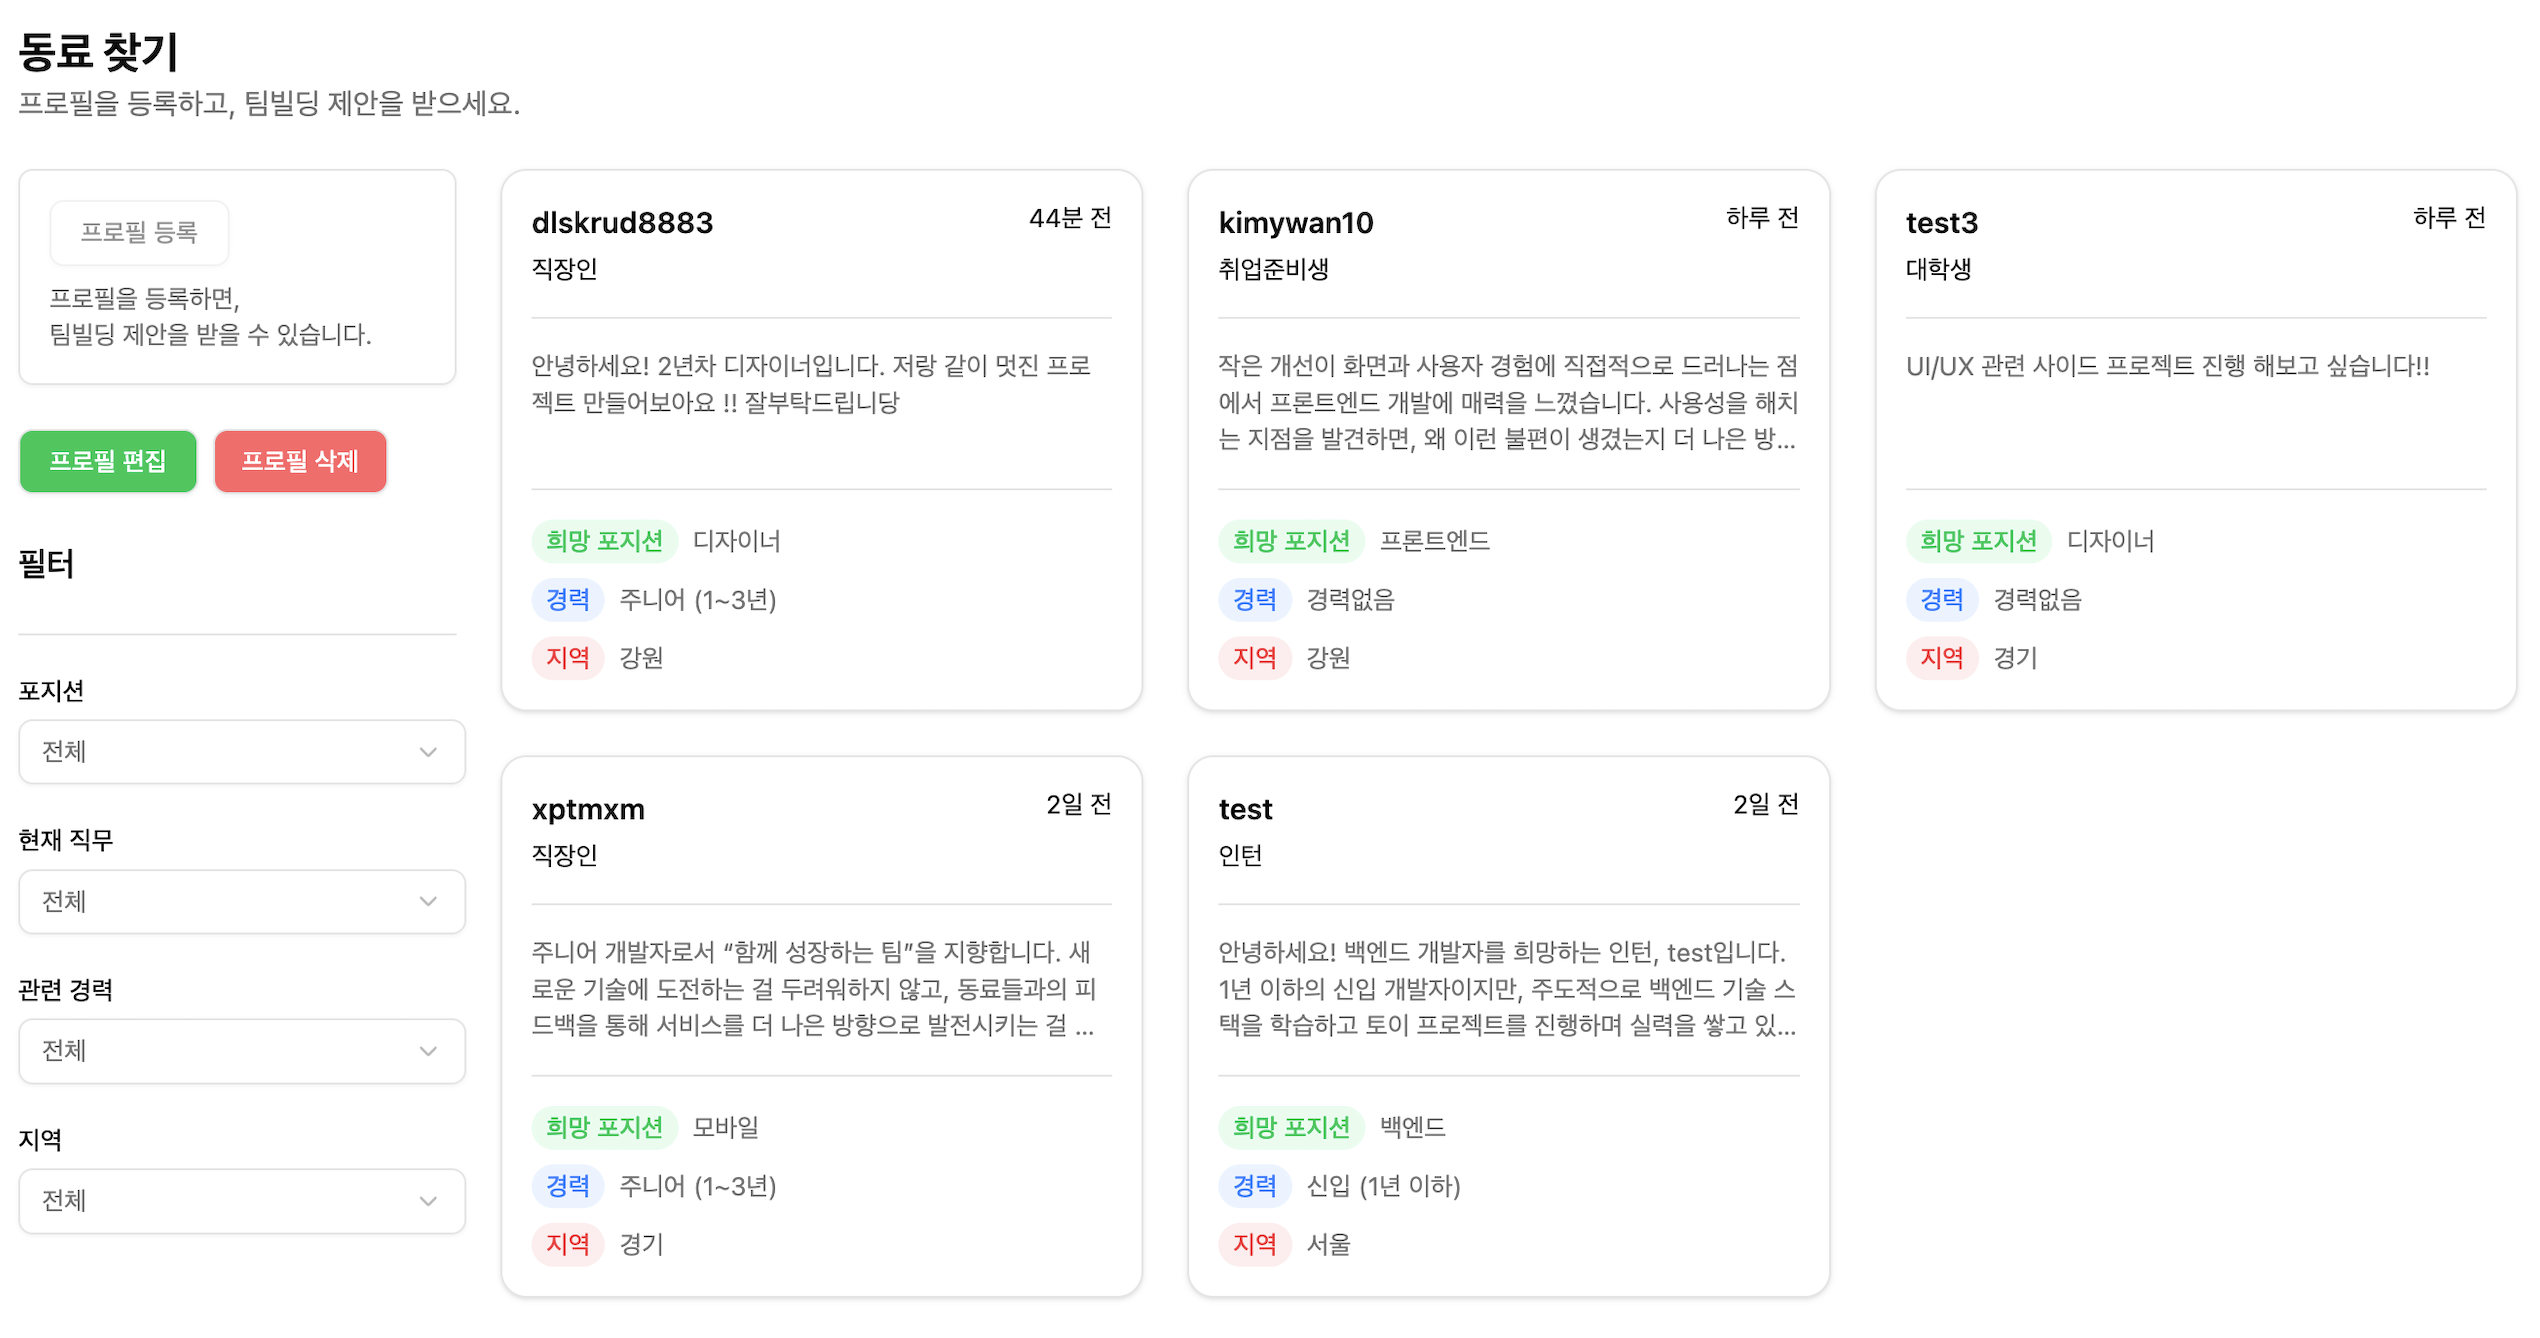Screen dimensions: 2540x1338
Task: Click the 동료 찾기 page heading
Action: tap(98, 52)
